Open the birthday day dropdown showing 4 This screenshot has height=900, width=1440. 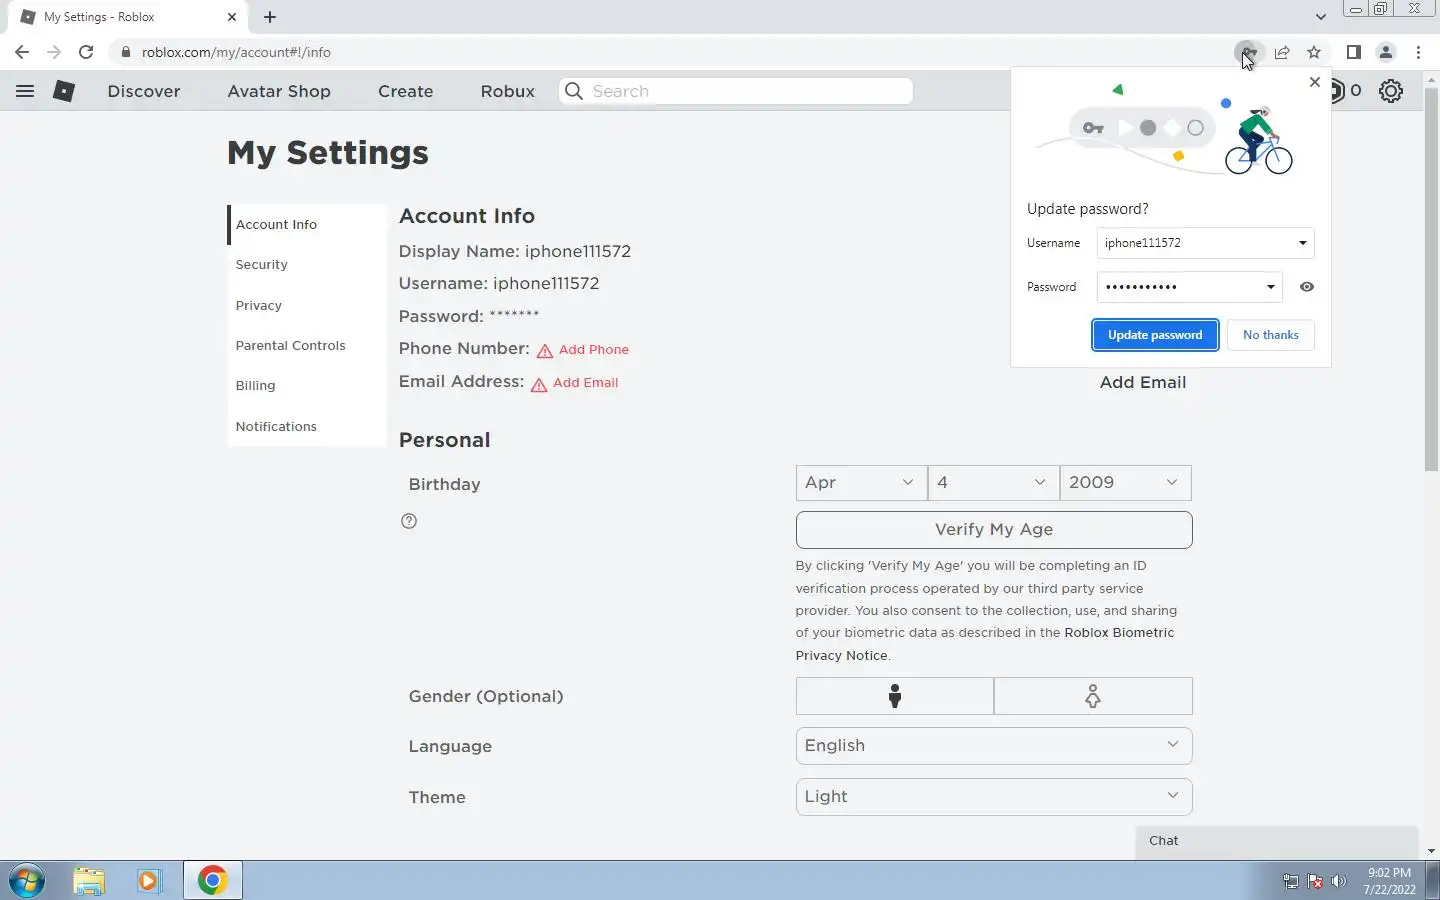click(993, 483)
